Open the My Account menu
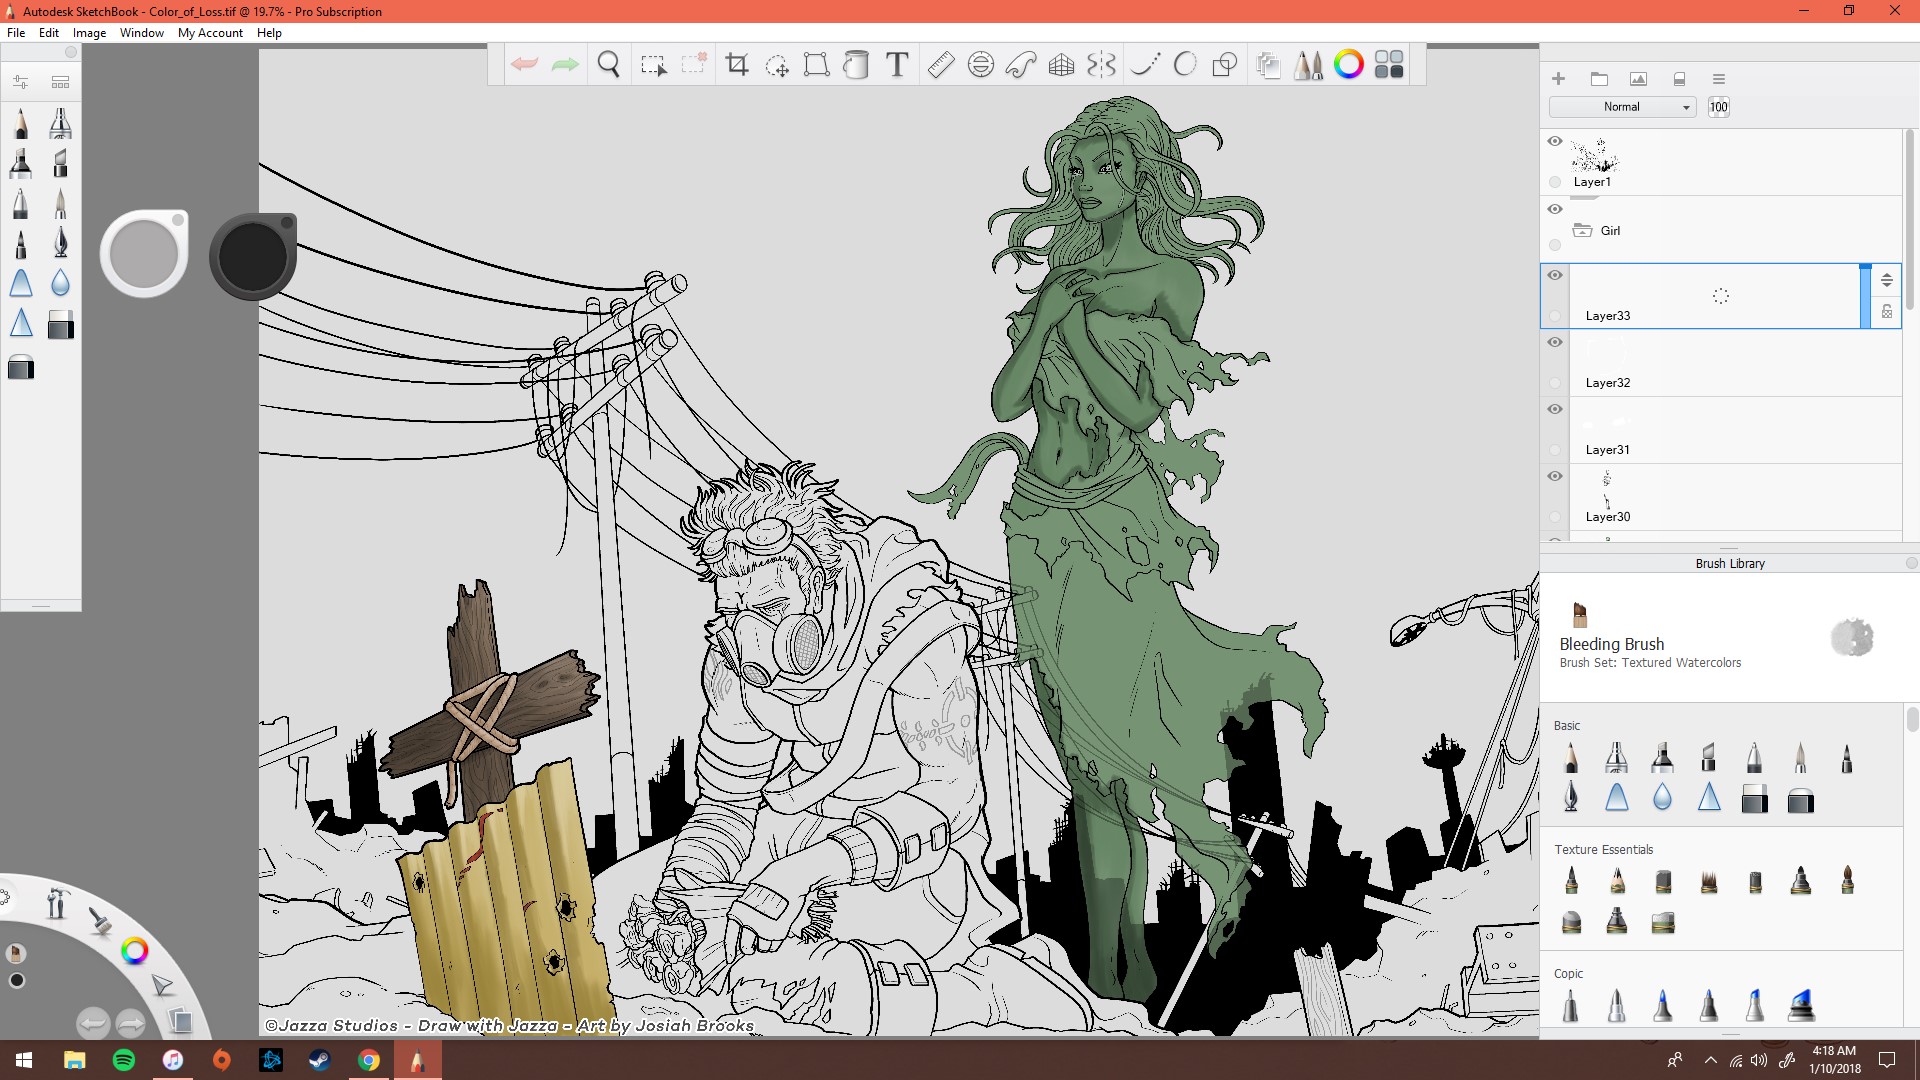Image resolution: width=1920 pixels, height=1080 pixels. click(210, 33)
